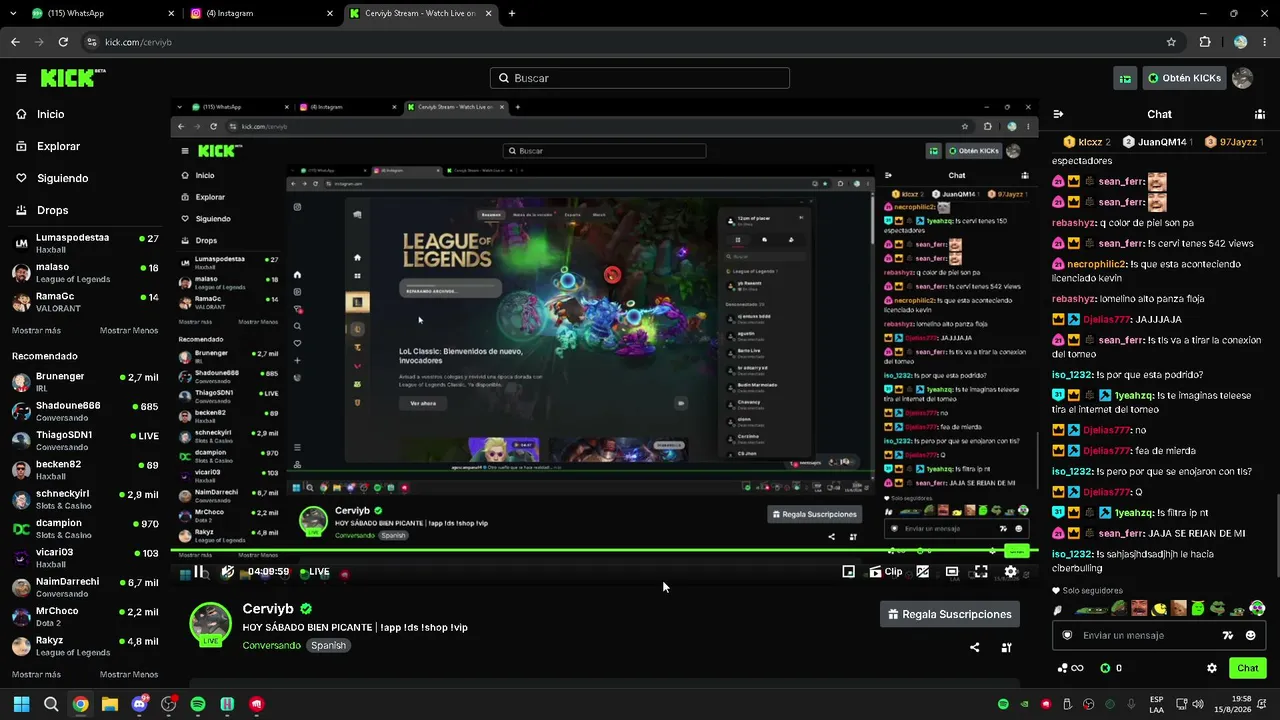Open the Brunenger recommended channel
This screenshot has width=1280, height=720.
85,382
